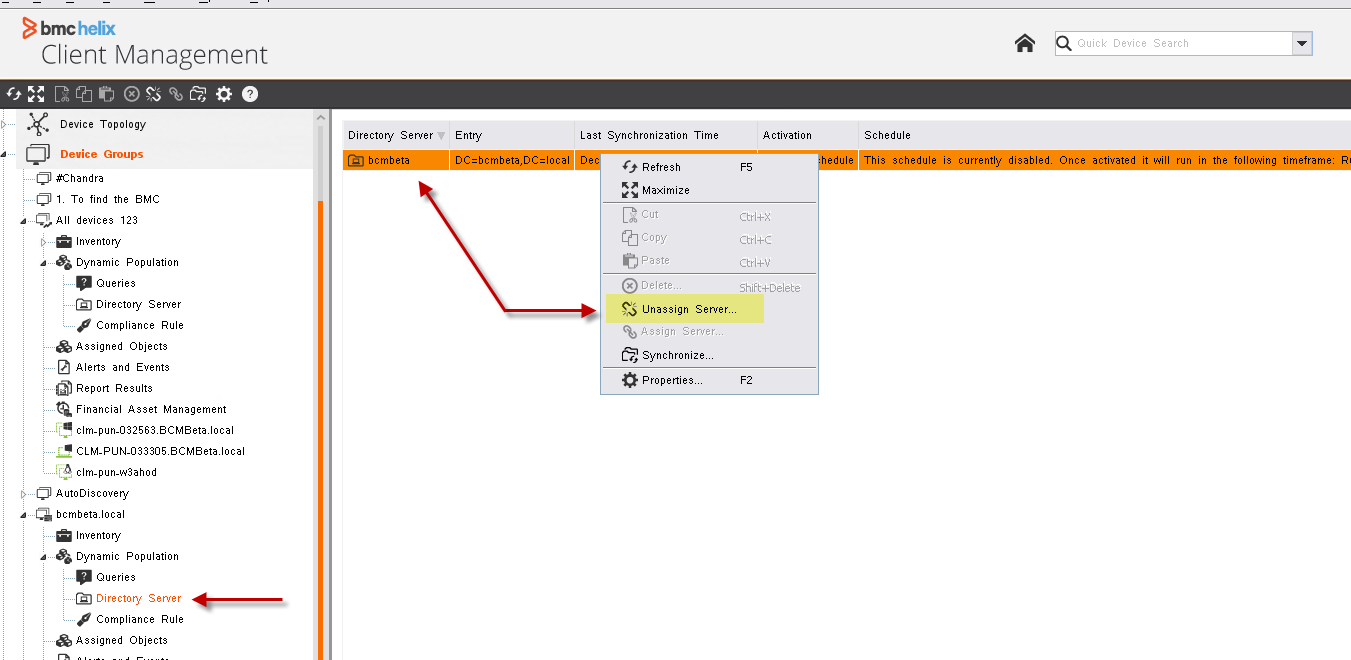Click the schedule description cell text
Image resolution: width=1351 pixels, height=660 pixels.
pyautogui.click(x=1107, y=160)
